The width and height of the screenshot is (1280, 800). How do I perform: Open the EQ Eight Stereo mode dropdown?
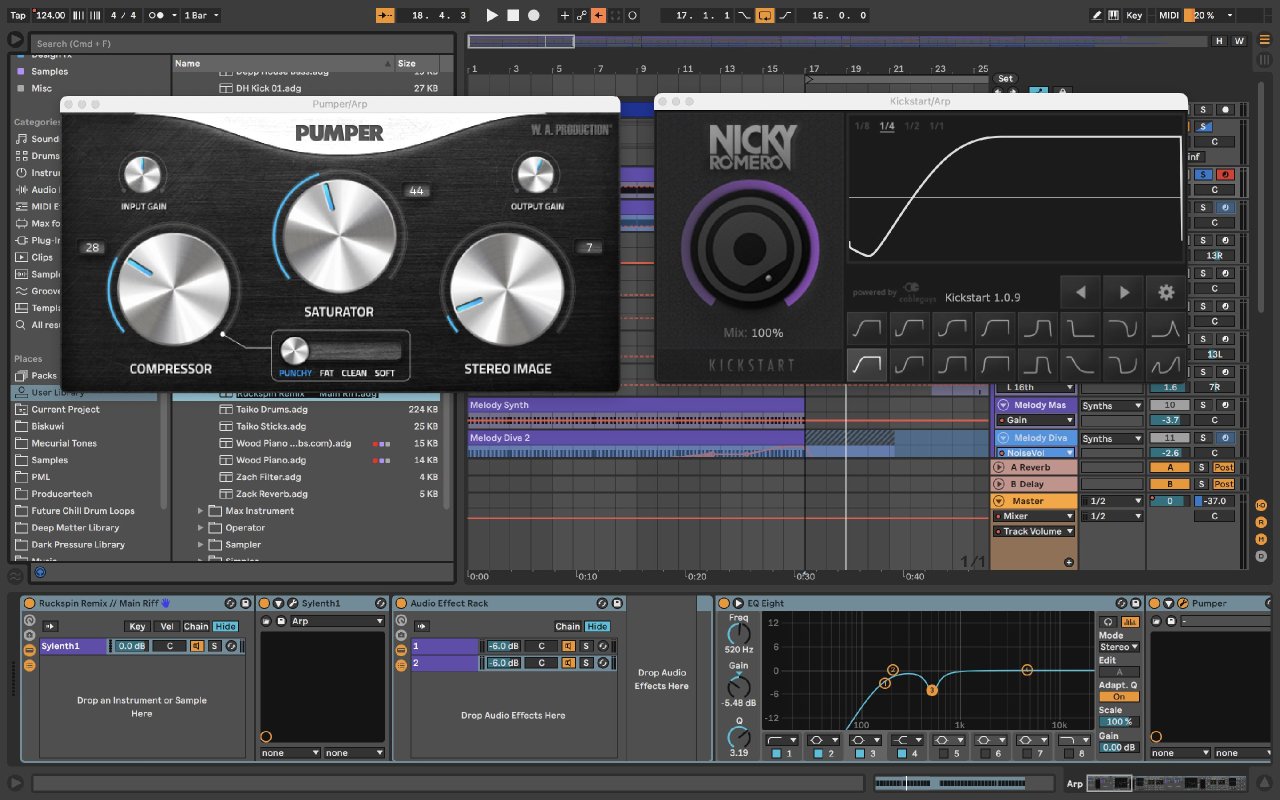click(x=1118, y=647)
